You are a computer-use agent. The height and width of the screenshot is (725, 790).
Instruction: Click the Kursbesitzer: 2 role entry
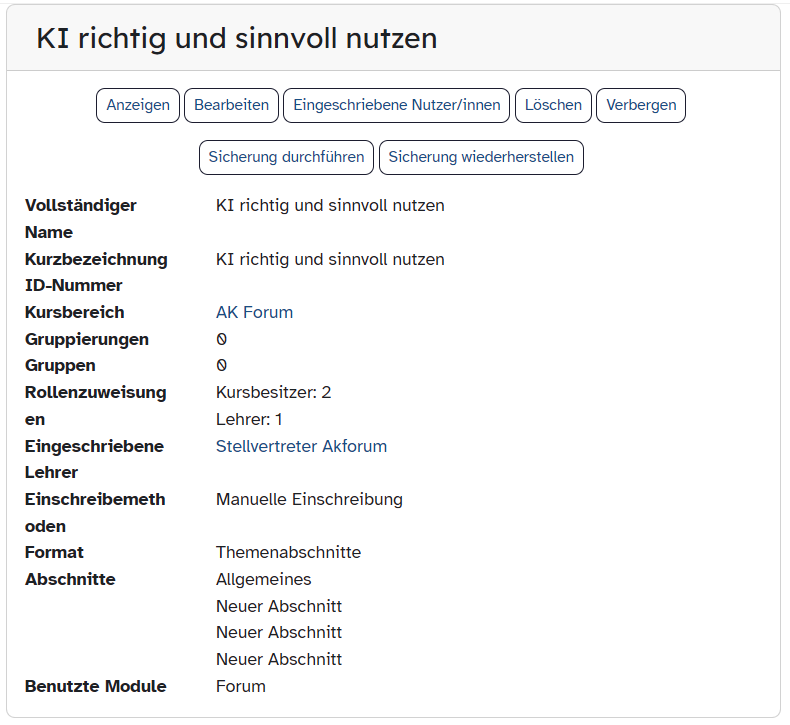[273, 392]
